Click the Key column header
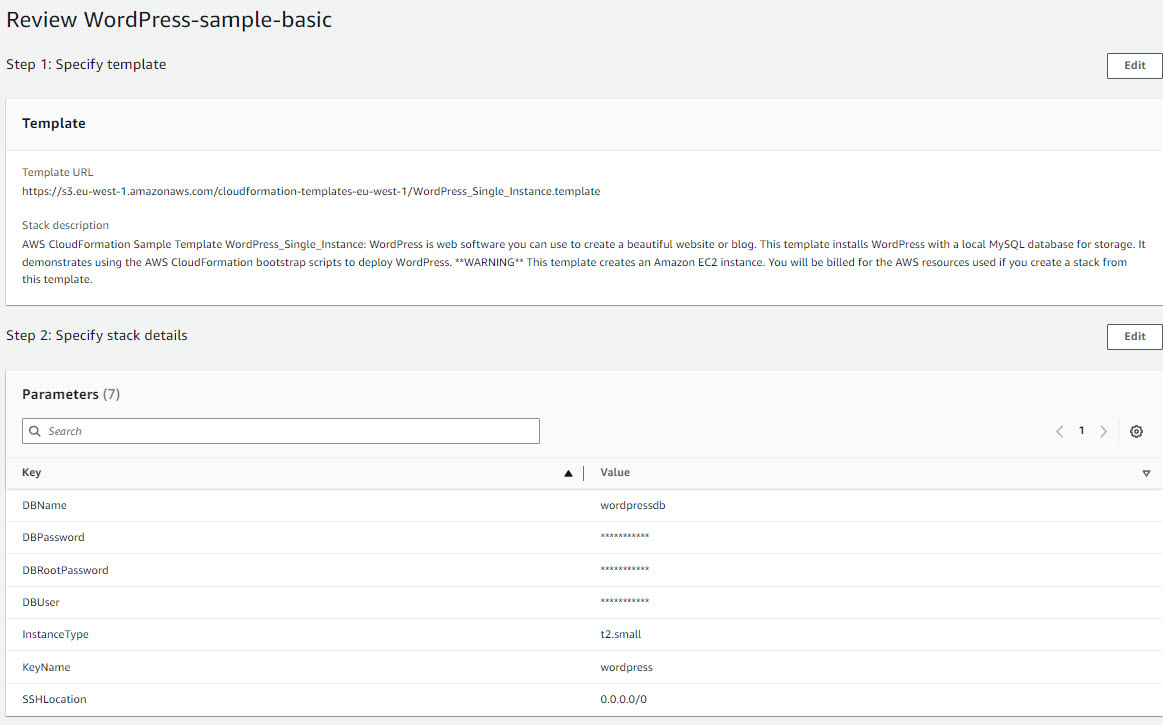This screenshot has width=1163, height=725. pyautogui.click(x=31, y=473)
